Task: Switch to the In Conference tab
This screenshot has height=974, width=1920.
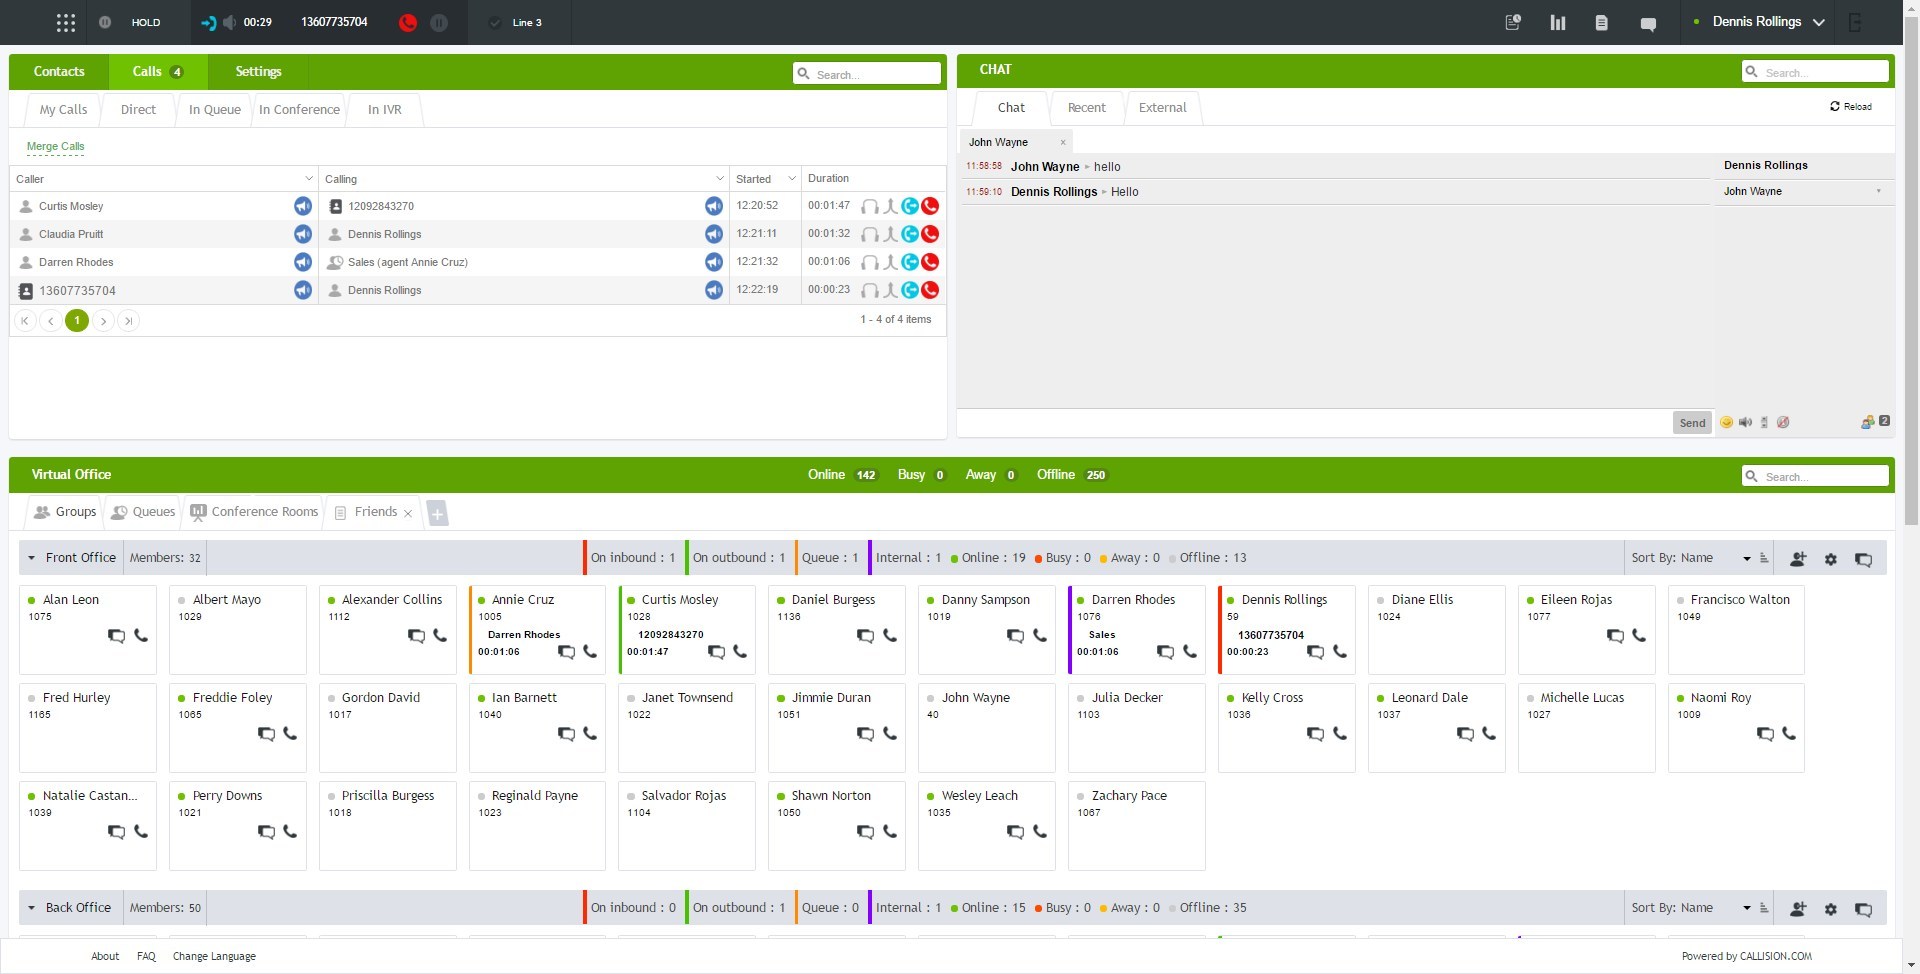Action: [299, 109]
